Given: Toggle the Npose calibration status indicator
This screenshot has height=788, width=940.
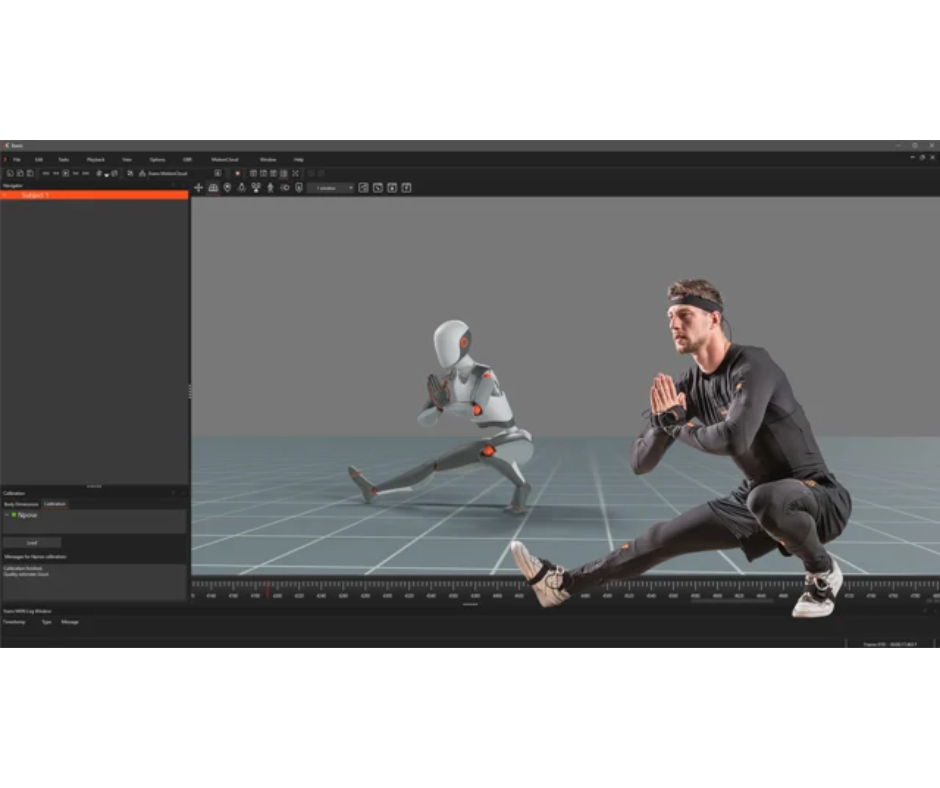Looking at the screenshot, I should click(14, 515).
